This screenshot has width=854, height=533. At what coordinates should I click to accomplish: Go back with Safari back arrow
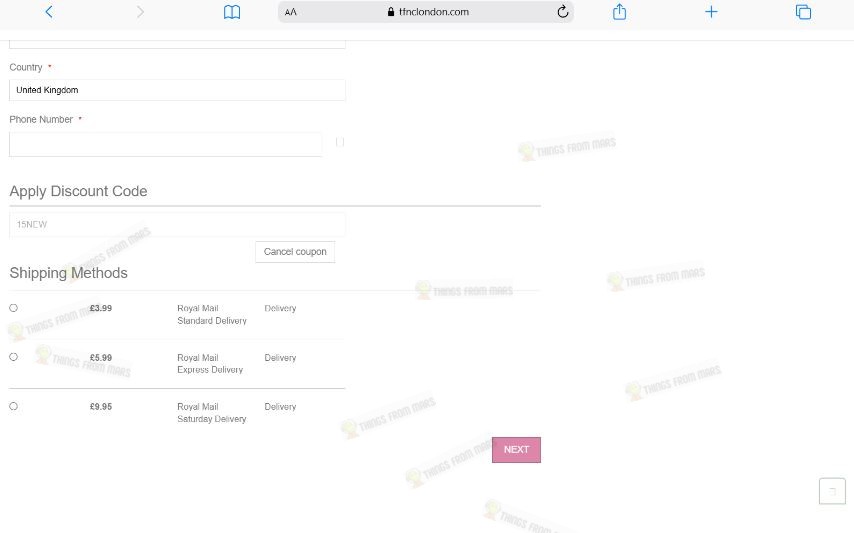coord(49,12)
